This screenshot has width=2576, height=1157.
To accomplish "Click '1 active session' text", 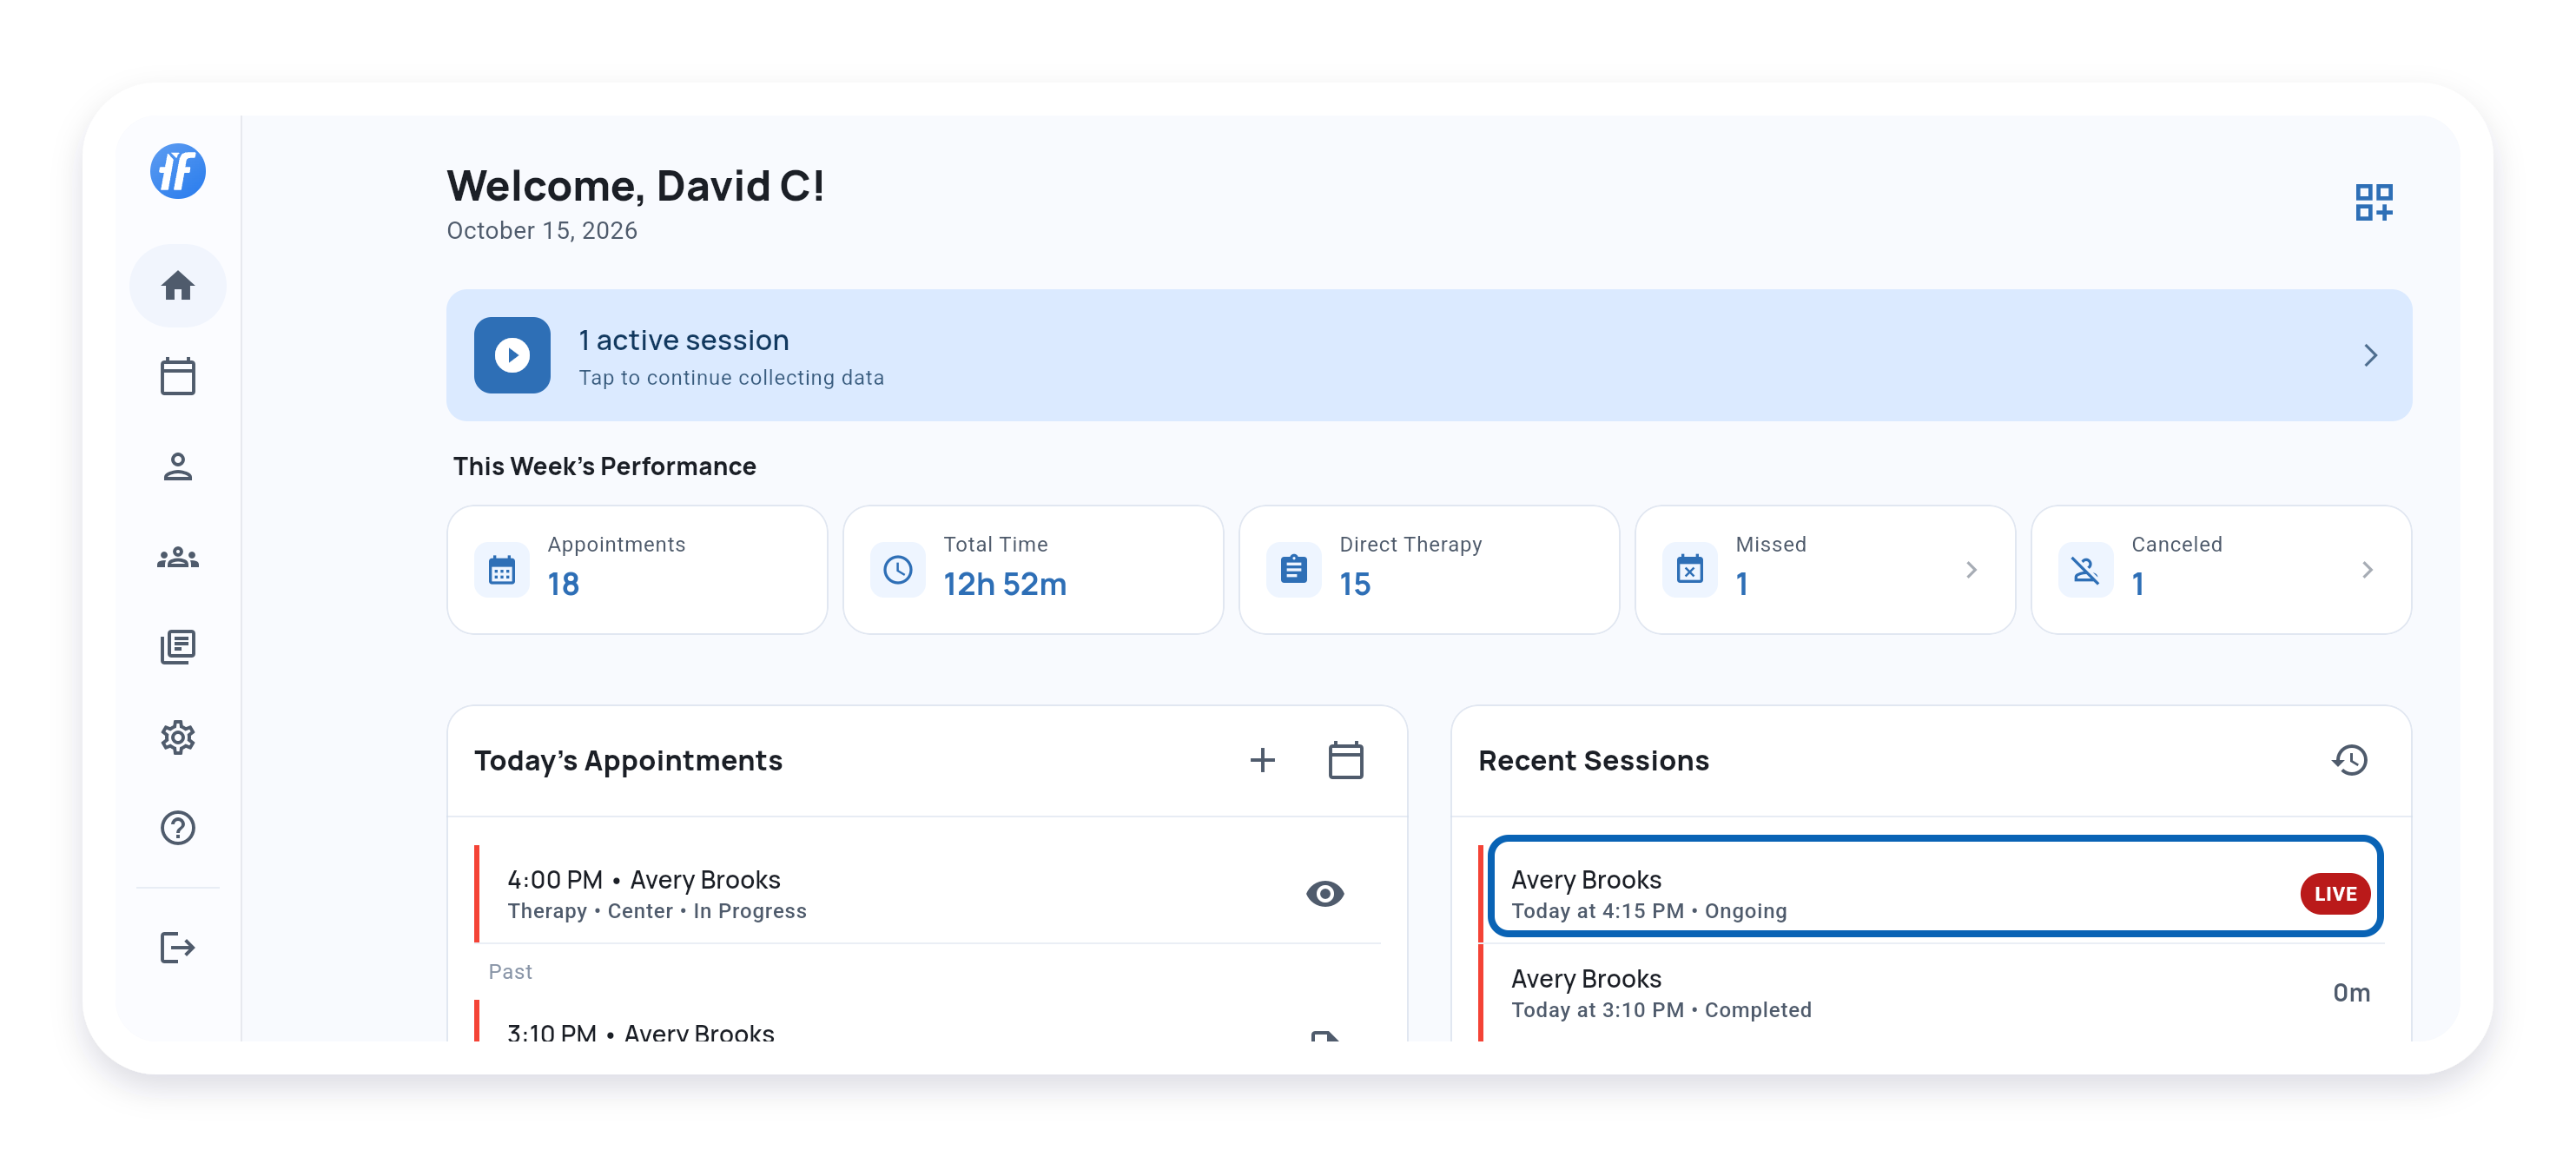I will pos(683,340).
